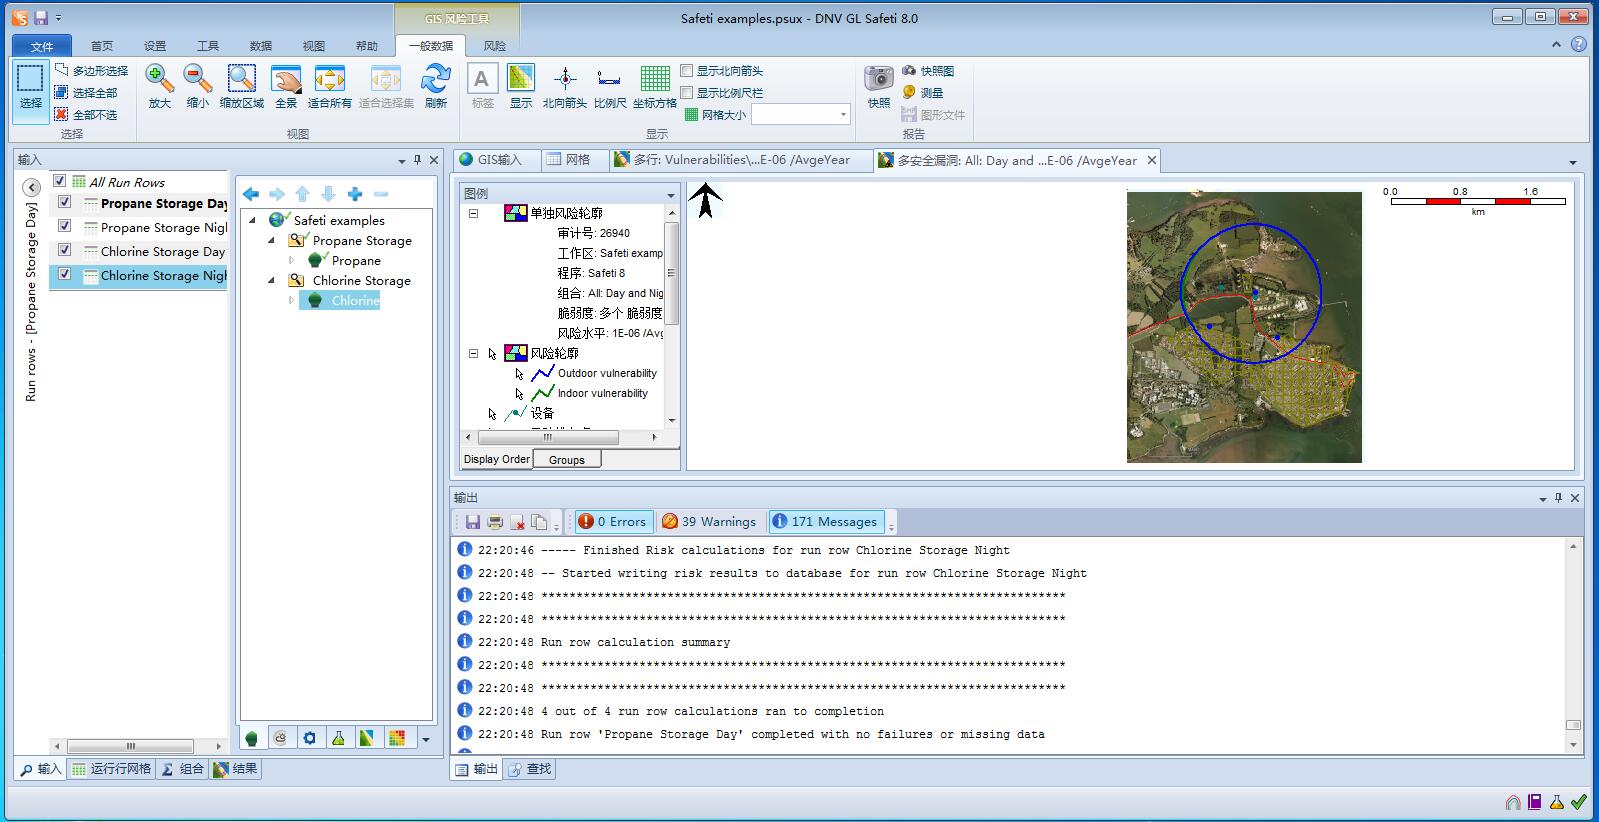The image size is (1599, 822).
Task: Click 选择全部 select all
Action: coord(86,93)
